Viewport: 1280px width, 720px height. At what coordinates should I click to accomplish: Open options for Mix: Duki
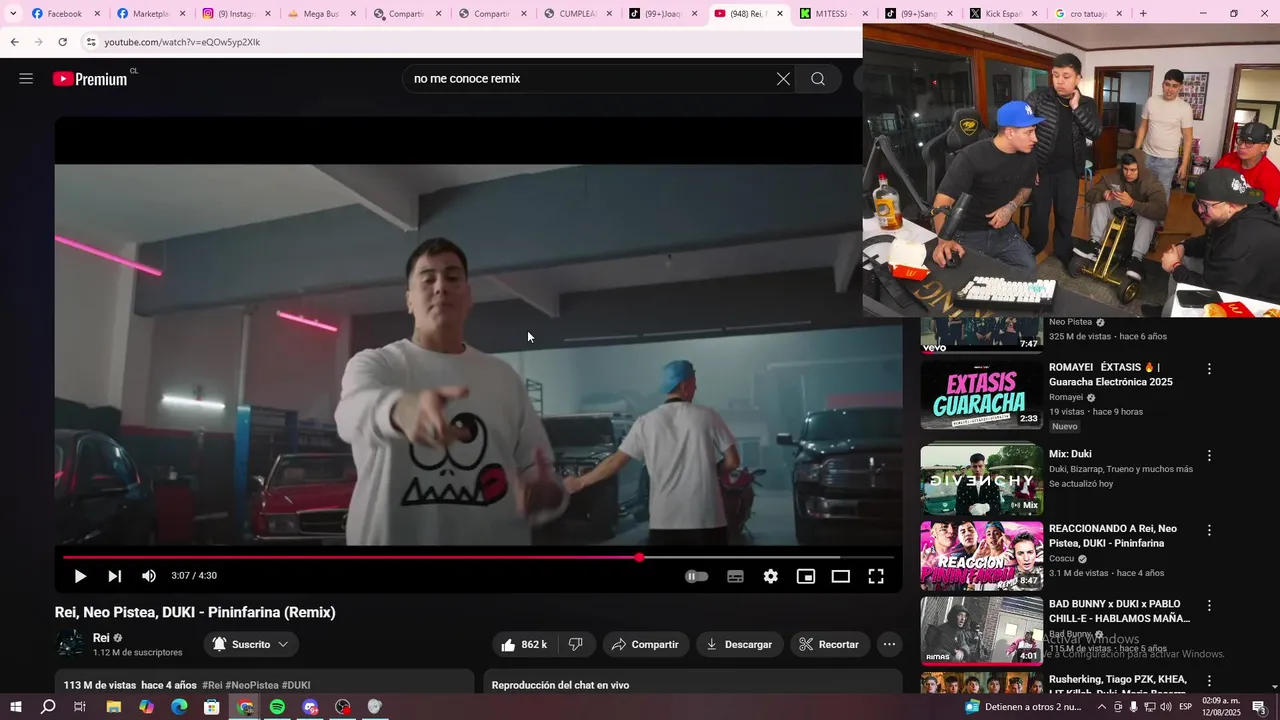click(x=1209, y=455)
